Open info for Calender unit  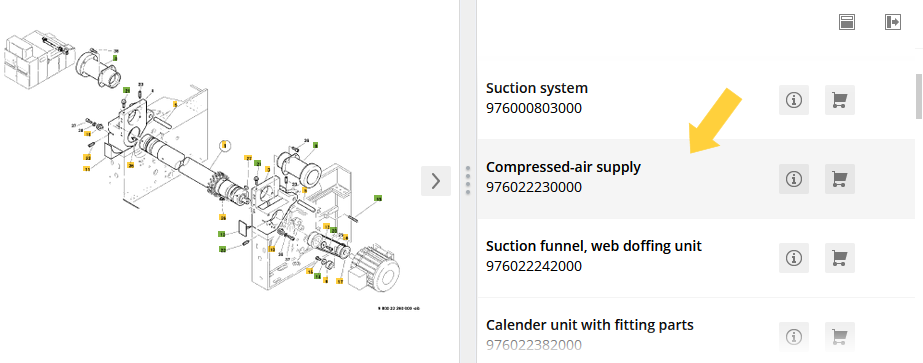coord(793,337)
